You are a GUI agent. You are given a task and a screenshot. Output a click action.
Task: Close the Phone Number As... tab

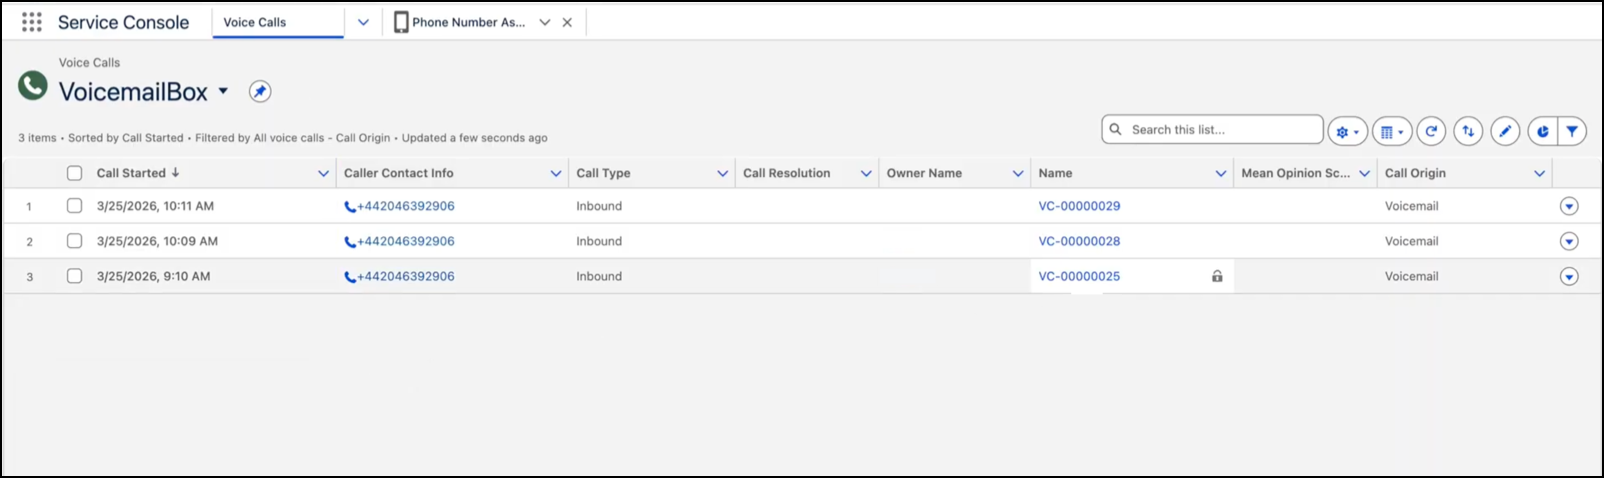click(x=567, y=22)
